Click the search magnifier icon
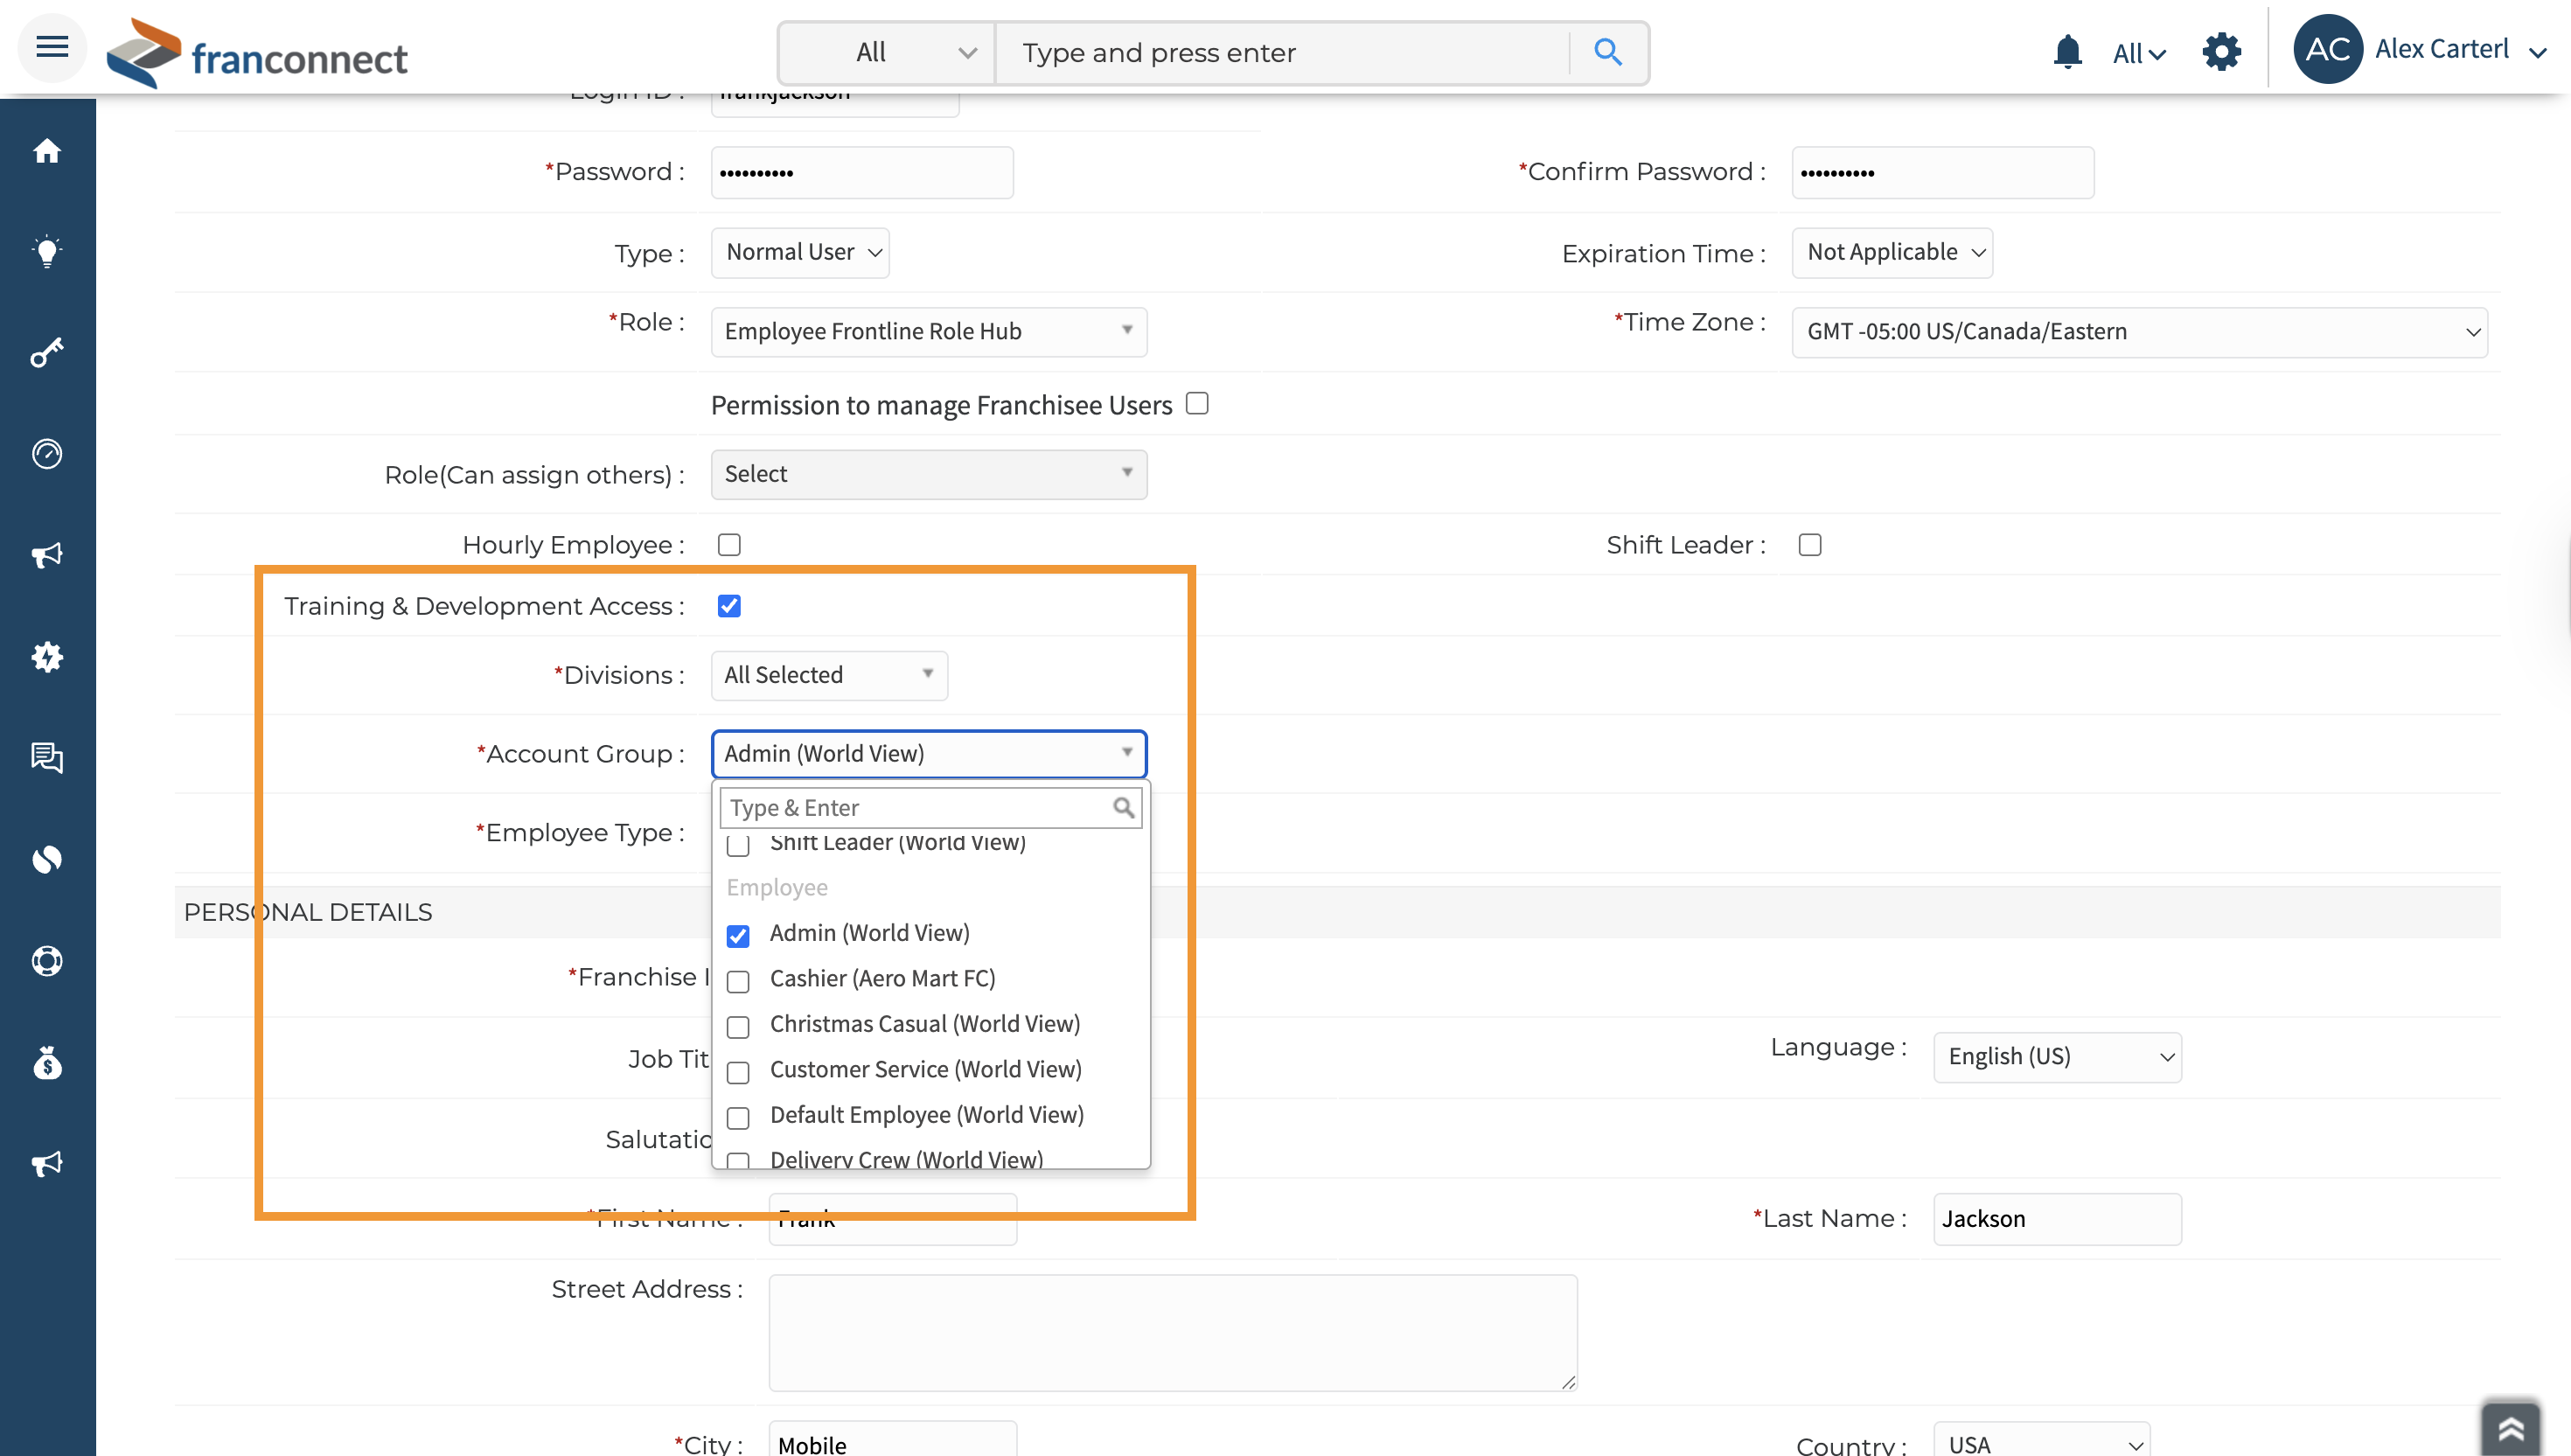Viewport: 2571px width, 1456px height. click(1607, 52)
